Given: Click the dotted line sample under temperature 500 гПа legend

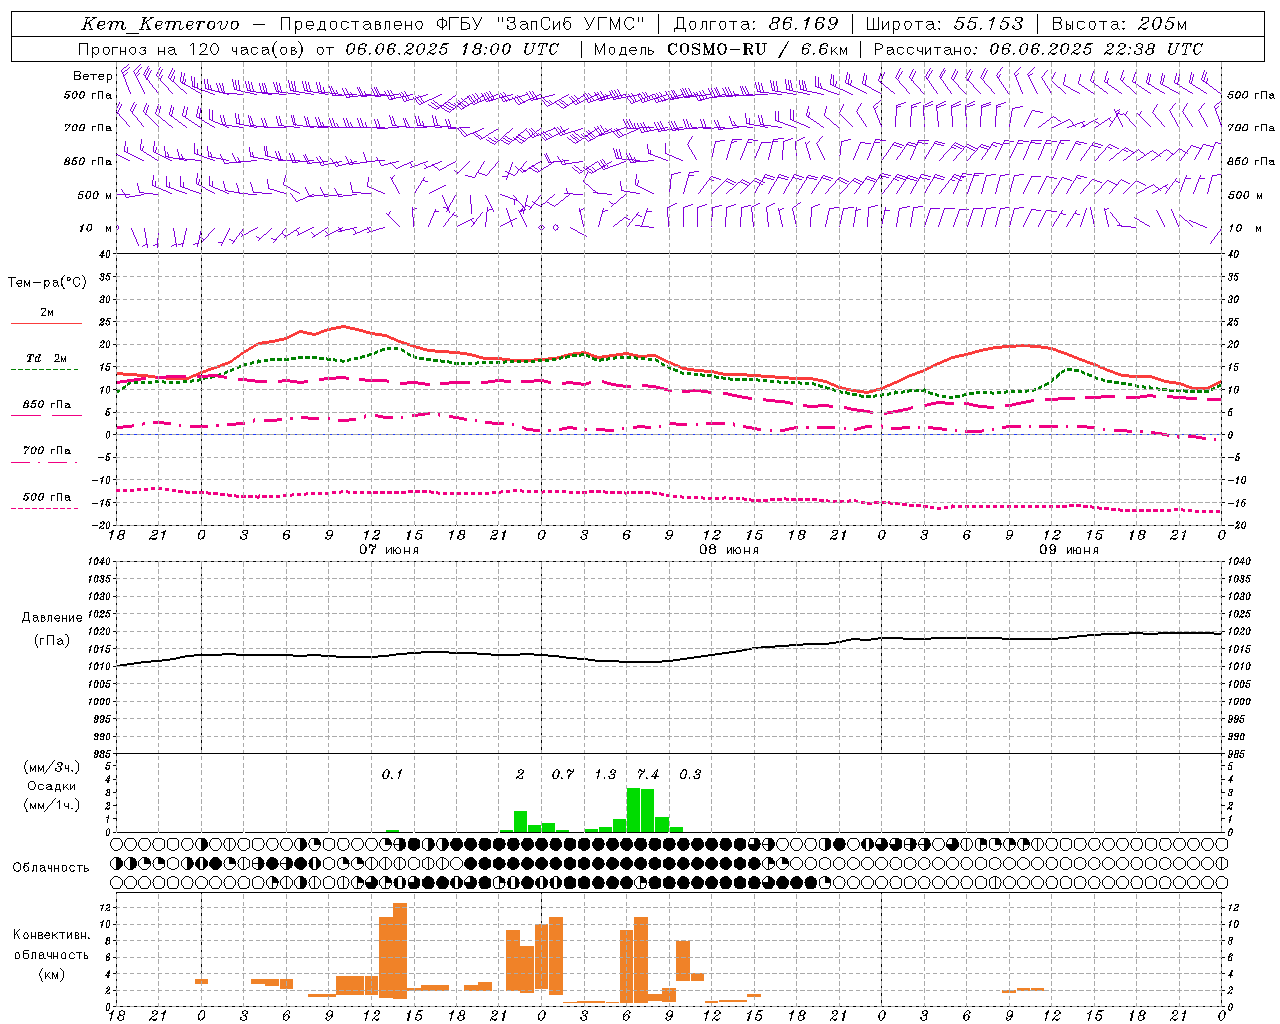Looking at the screenshot, I should tap(44, 509).
